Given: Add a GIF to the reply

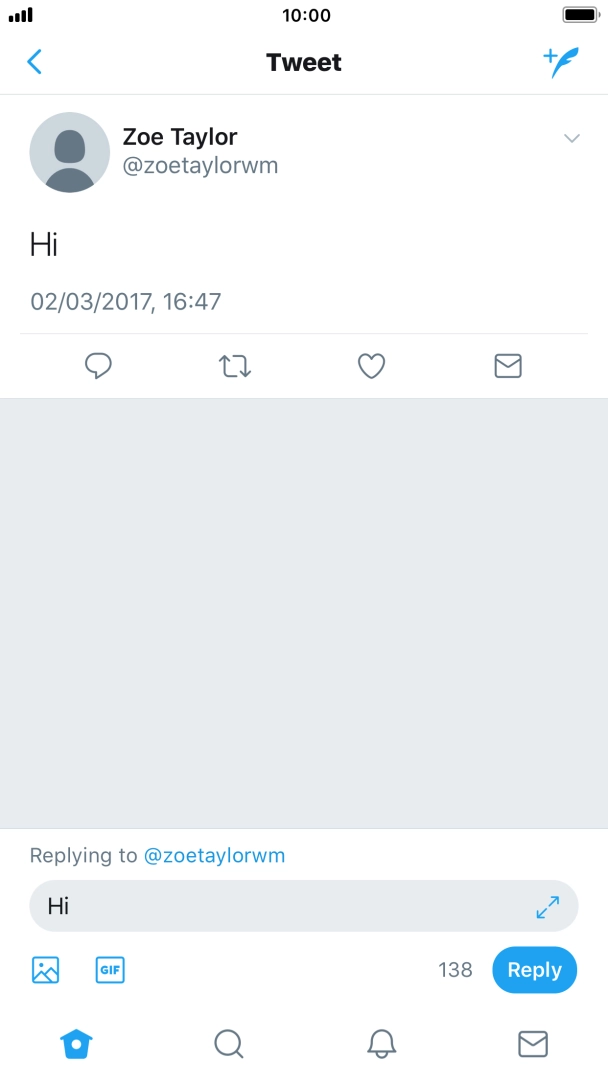Looking at the screenshot, I should pos(109,969).
